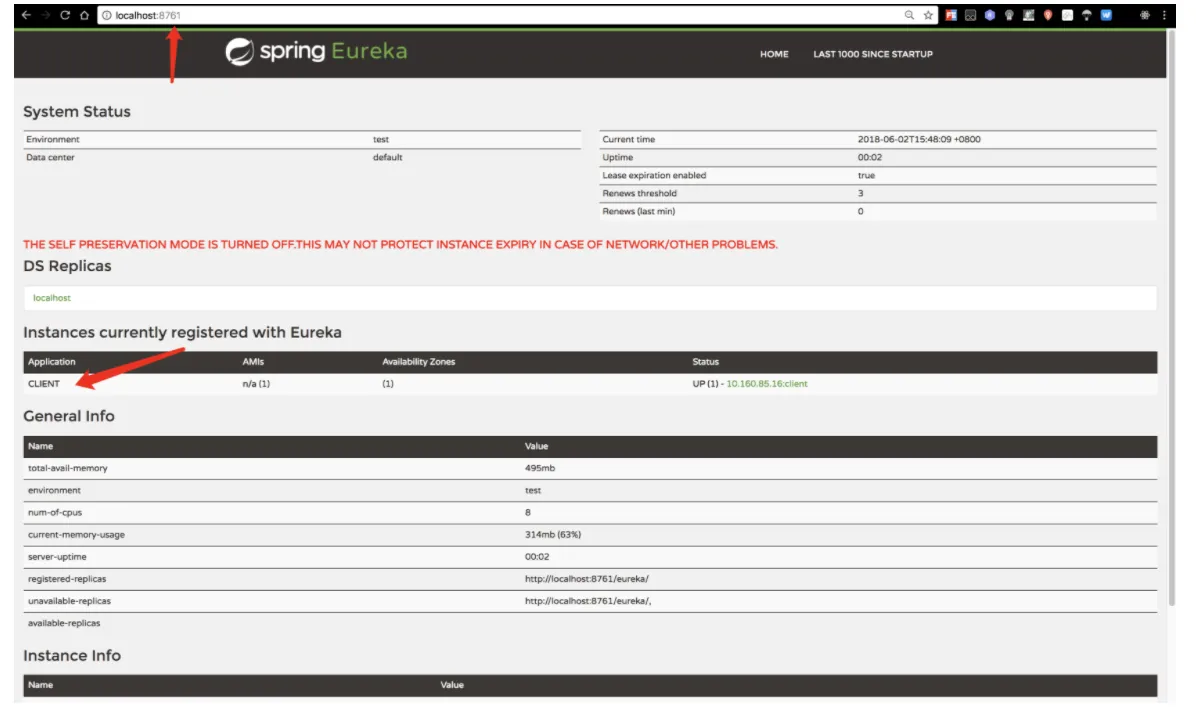Screen dimensions: 1196x714
Task: Open LAST 1000 SINCE STARTUP page
Action: click(873, 54)
